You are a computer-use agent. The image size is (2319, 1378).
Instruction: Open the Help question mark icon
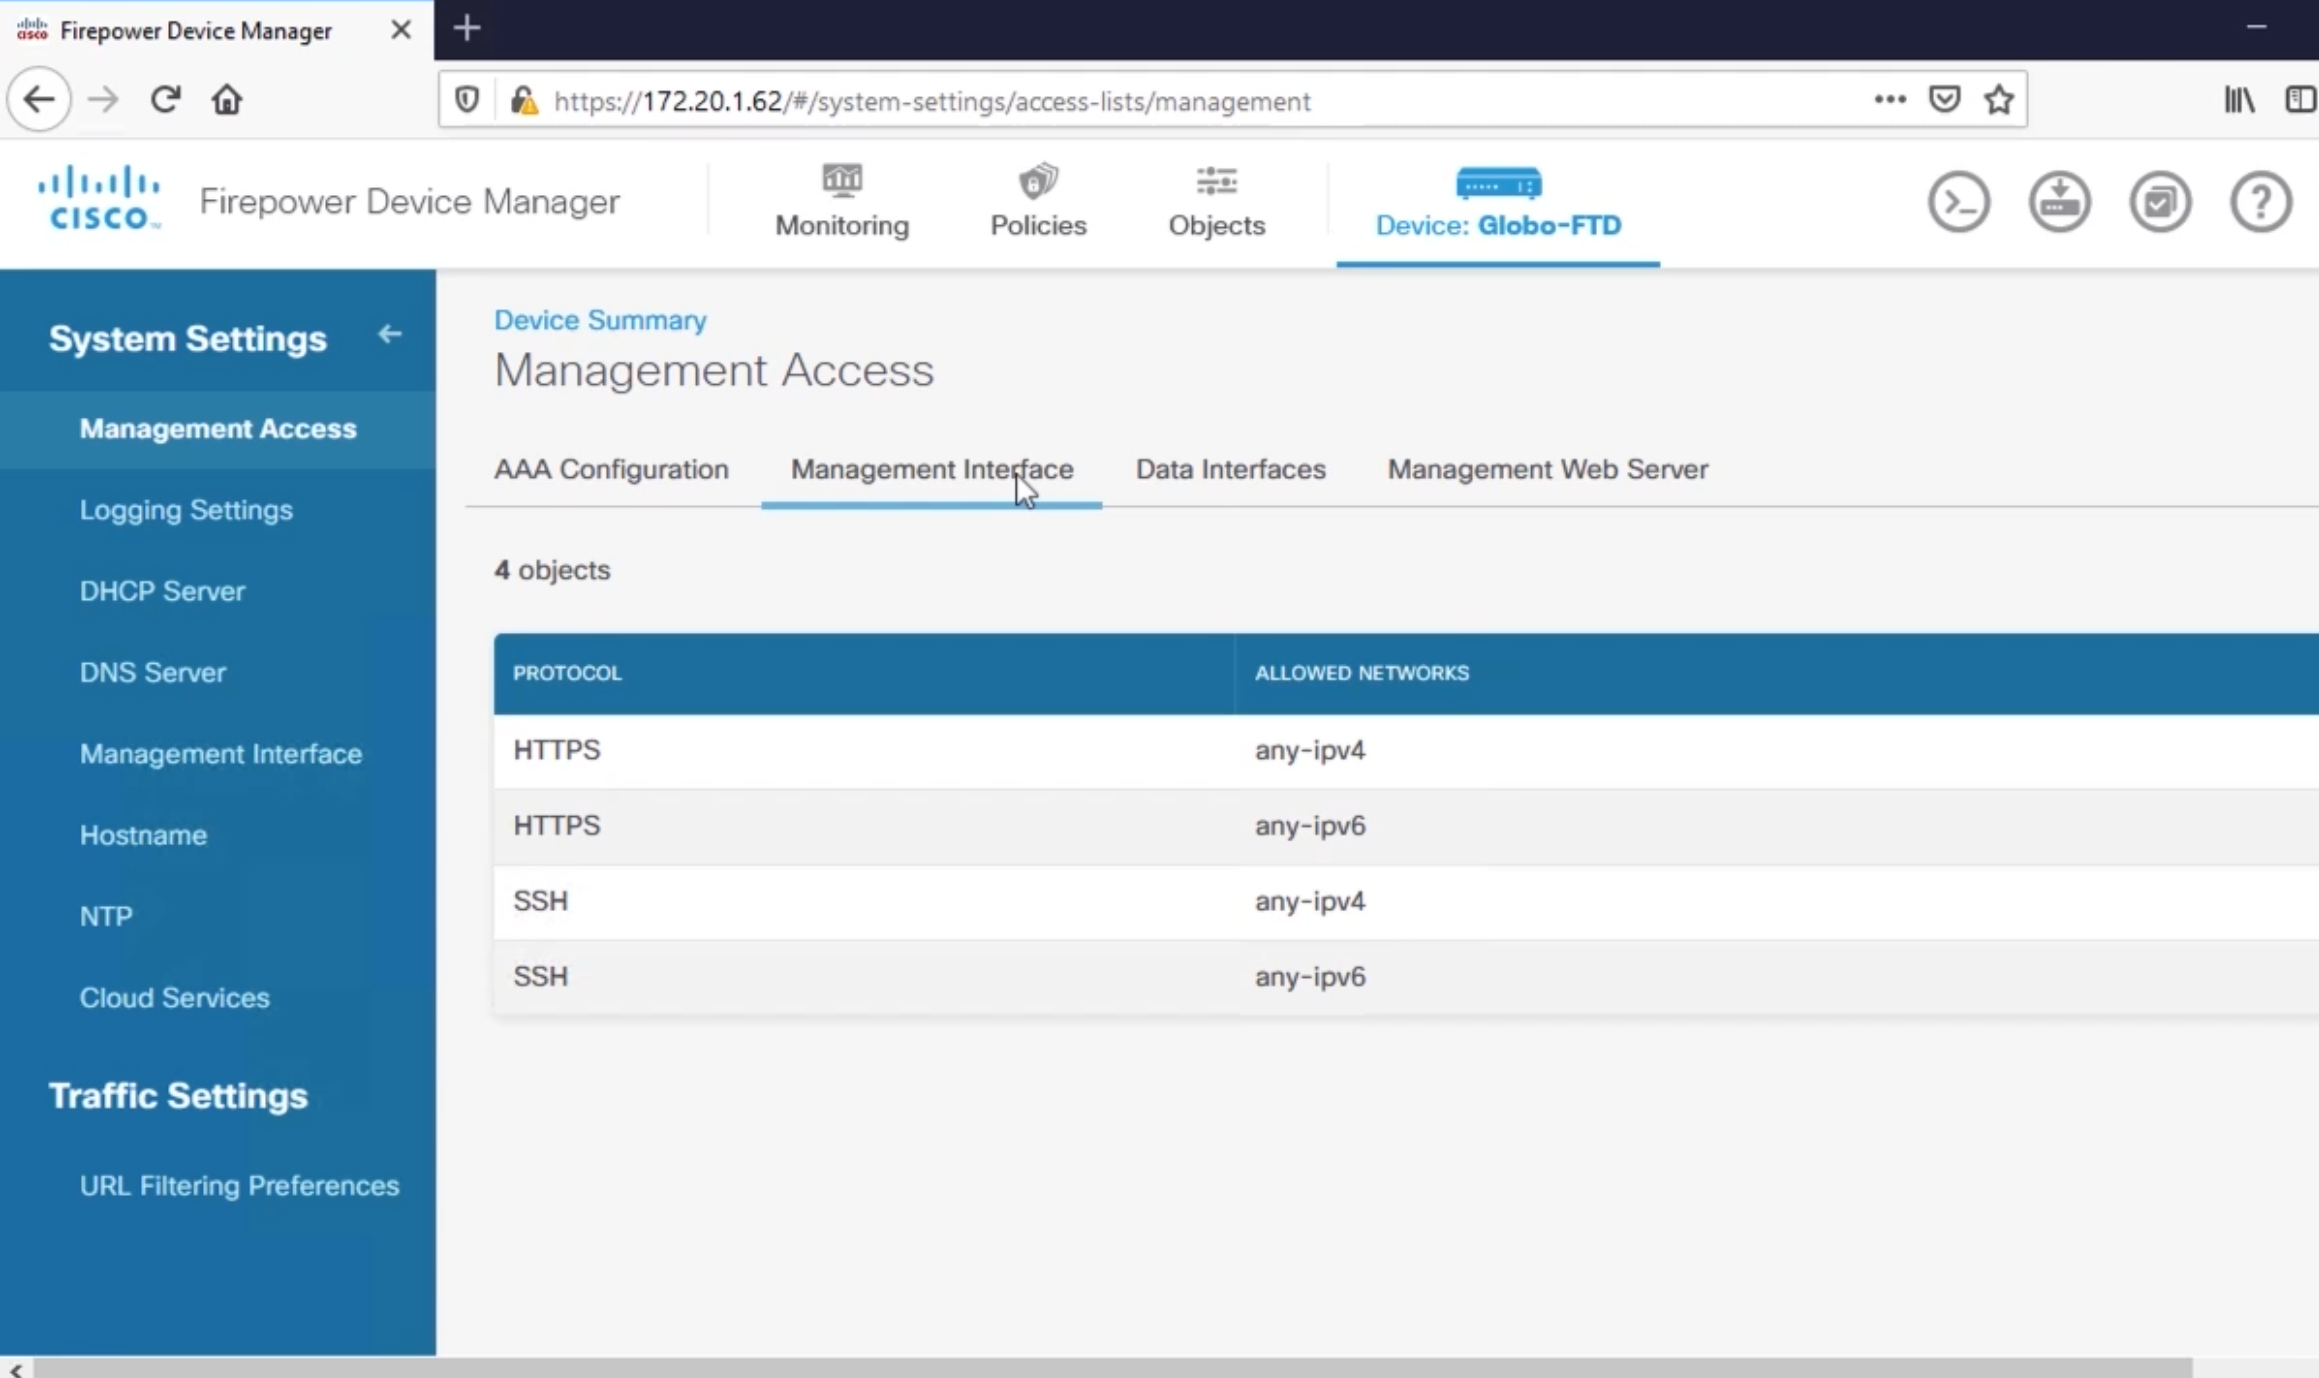2260,202
